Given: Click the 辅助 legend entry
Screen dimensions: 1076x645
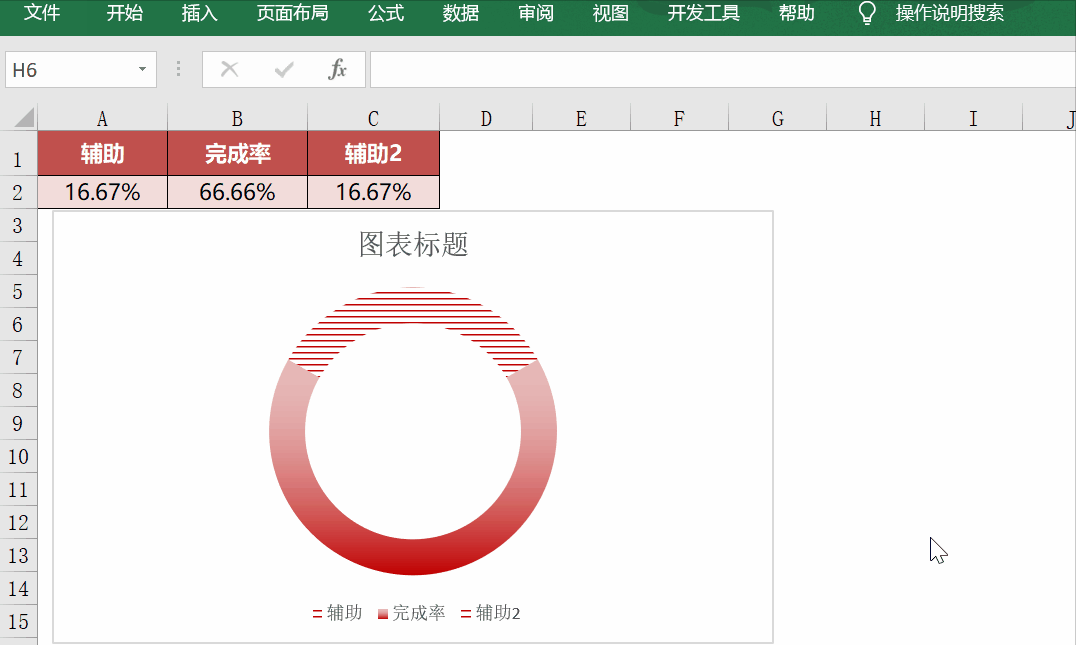Looking at the screenshot, I should click(337, 613).
